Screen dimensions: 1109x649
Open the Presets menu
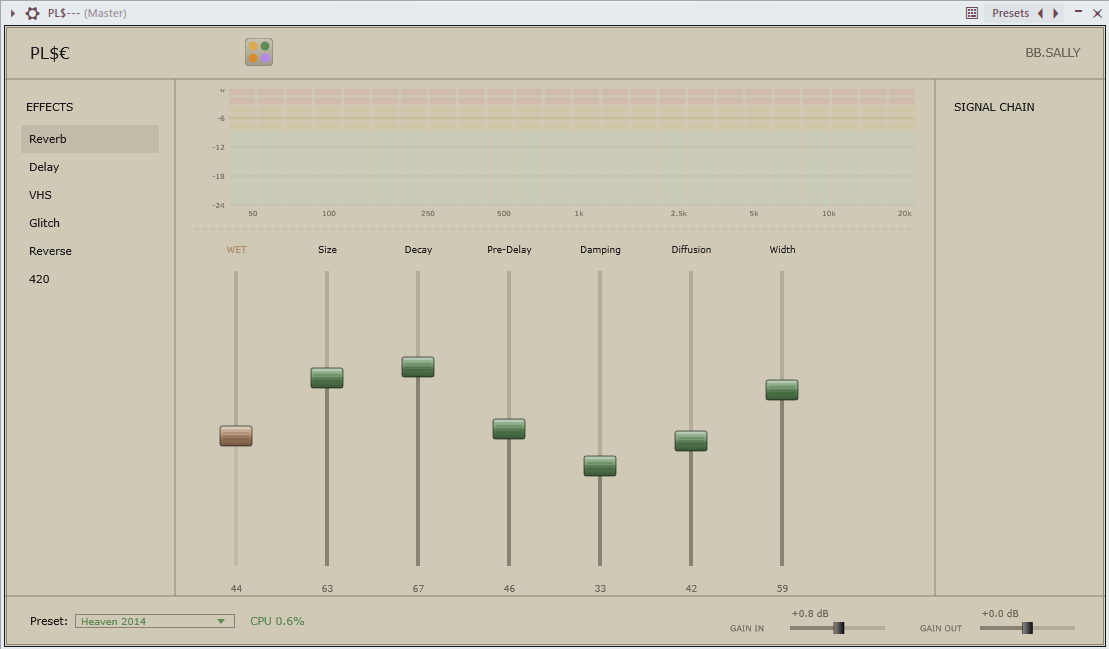click(x=1010, y=13)
